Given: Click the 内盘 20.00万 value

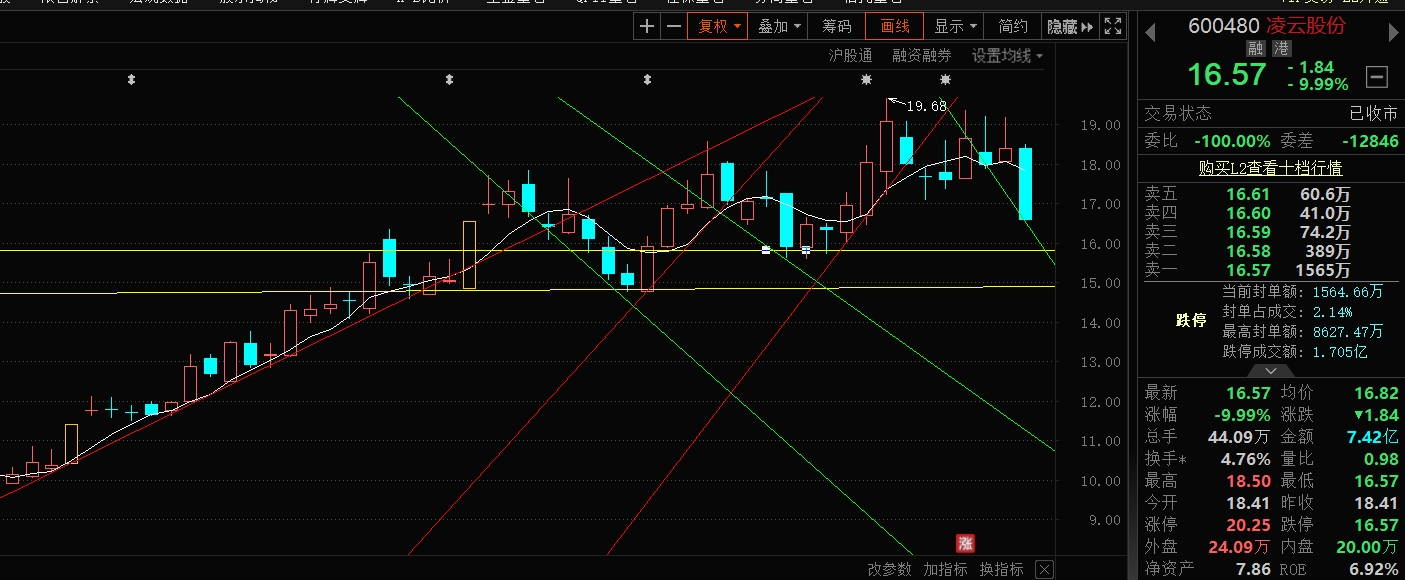Looking at the screenshot, I should pos(1369,547).
